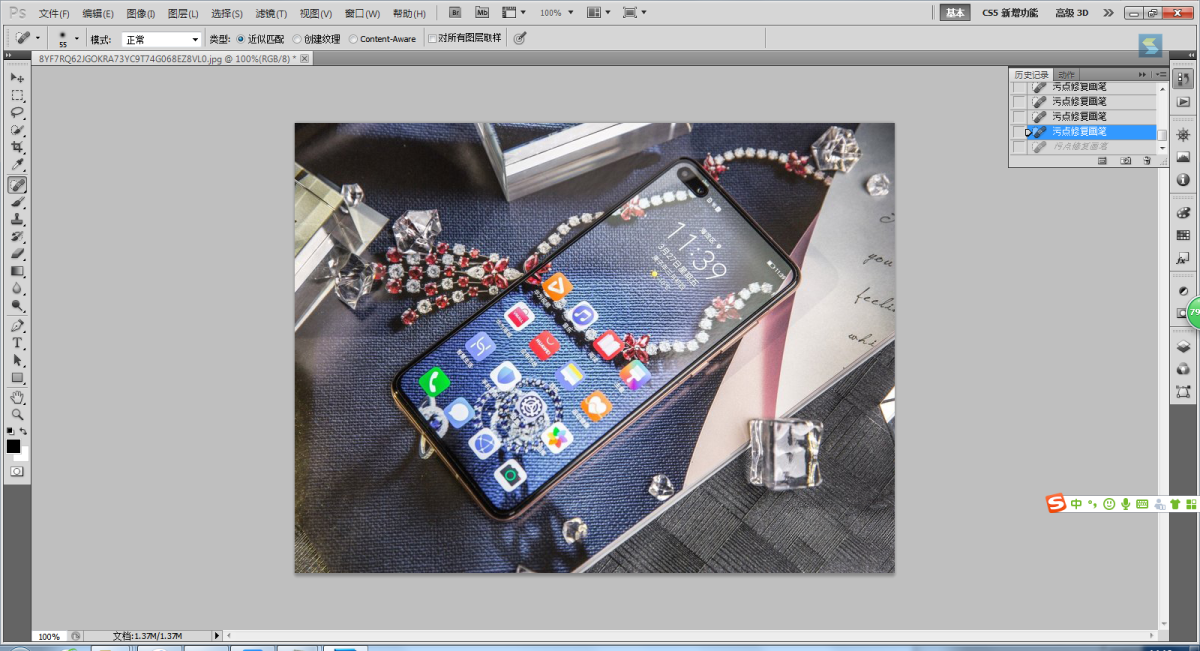The image size is (1200, 651).
Task: Select the Lasso tool
Action: point(17,112)
